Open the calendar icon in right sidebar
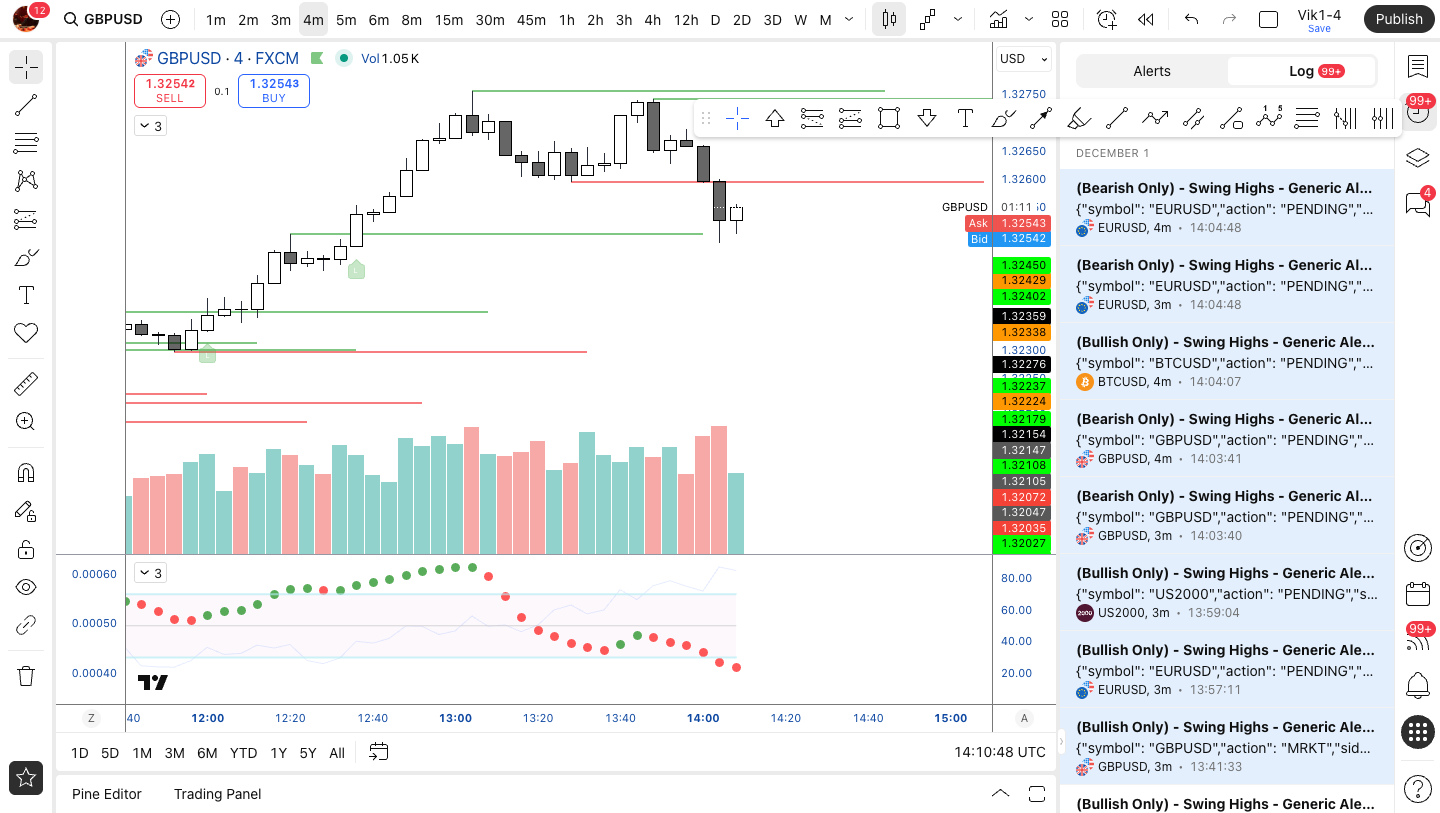Viewport: 1440px width, 813px height. pos(1417,594)
